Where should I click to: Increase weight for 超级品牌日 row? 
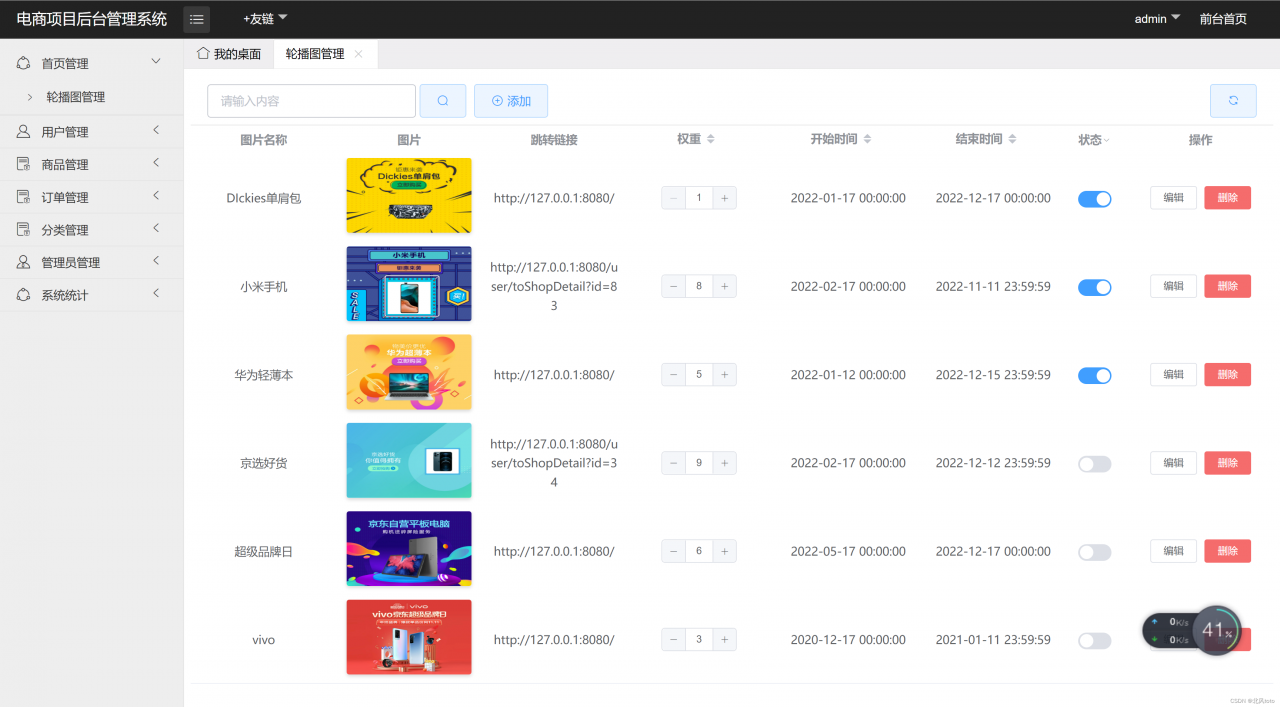724,551
